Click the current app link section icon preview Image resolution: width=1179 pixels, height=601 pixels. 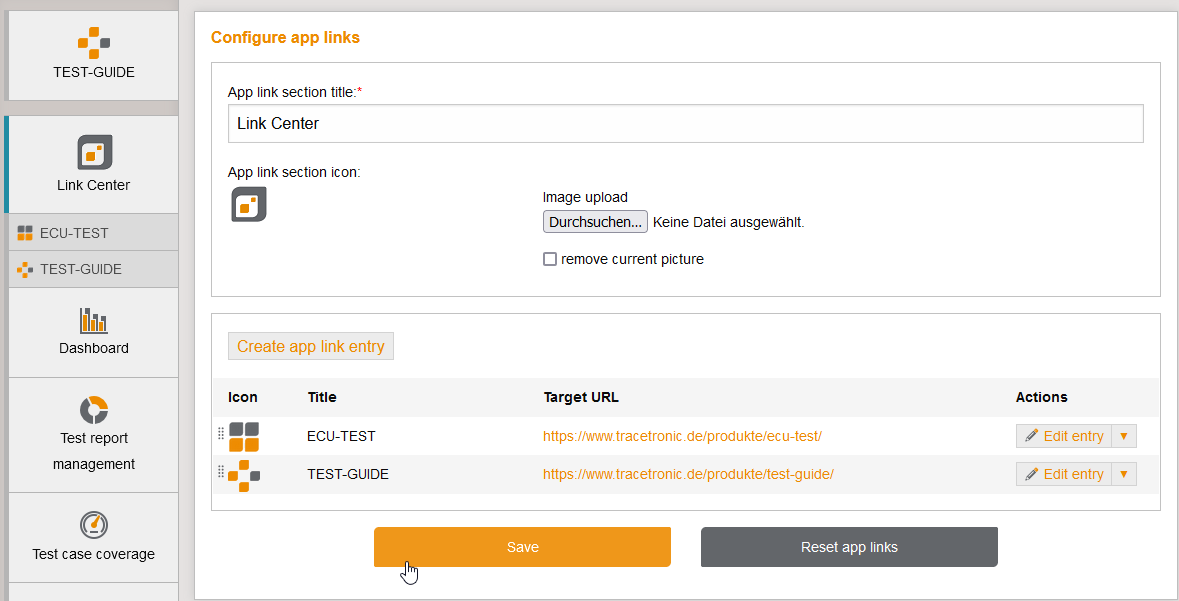pyautogui.click(x=248, y=203)
